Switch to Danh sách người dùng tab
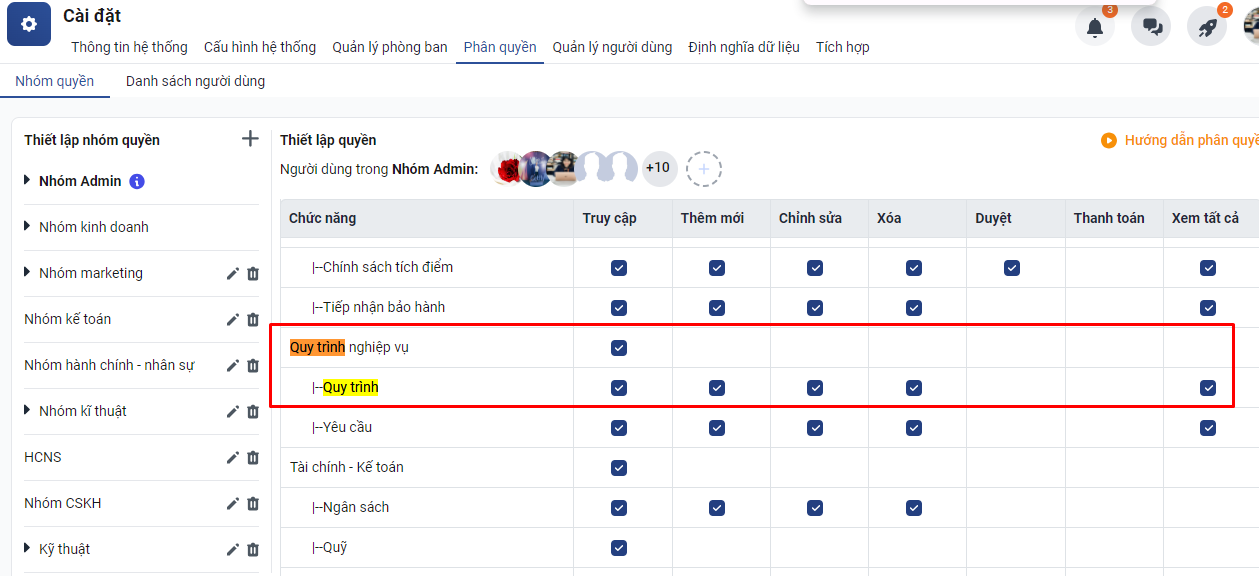This screenshot has width=1259, height=576. pyautogui.click(x=195, y=81)
